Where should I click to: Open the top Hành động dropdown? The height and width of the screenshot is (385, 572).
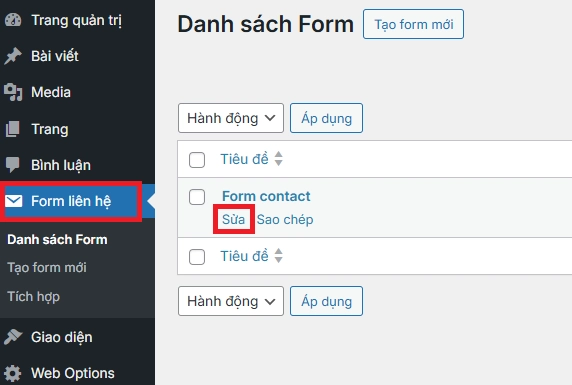[x=231, y=118]
